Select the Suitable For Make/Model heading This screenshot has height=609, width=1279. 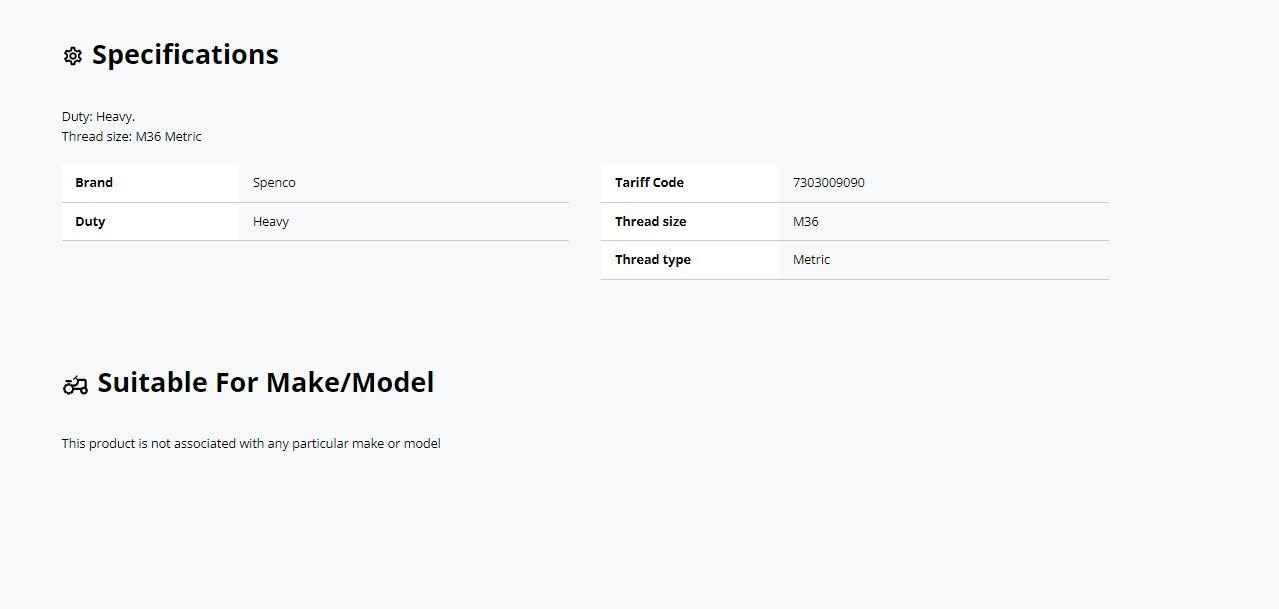coord(266,382)
